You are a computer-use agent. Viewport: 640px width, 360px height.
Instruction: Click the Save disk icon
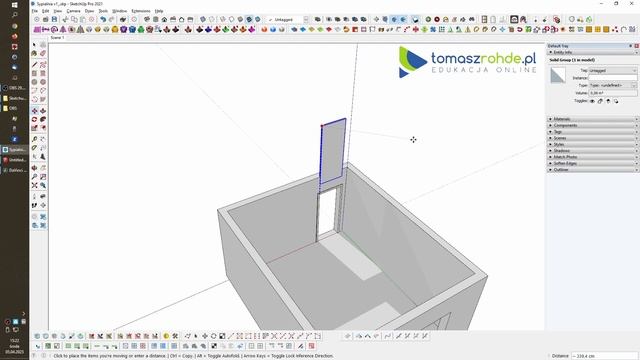point(54,19)
